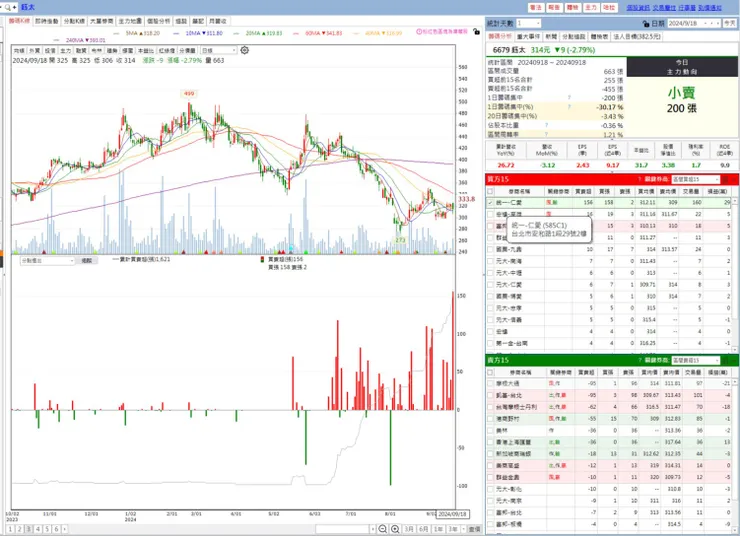Click the next-page arrow after page 6
The width and height of the screenshot is (740, 536).
(x=65, y=529)
